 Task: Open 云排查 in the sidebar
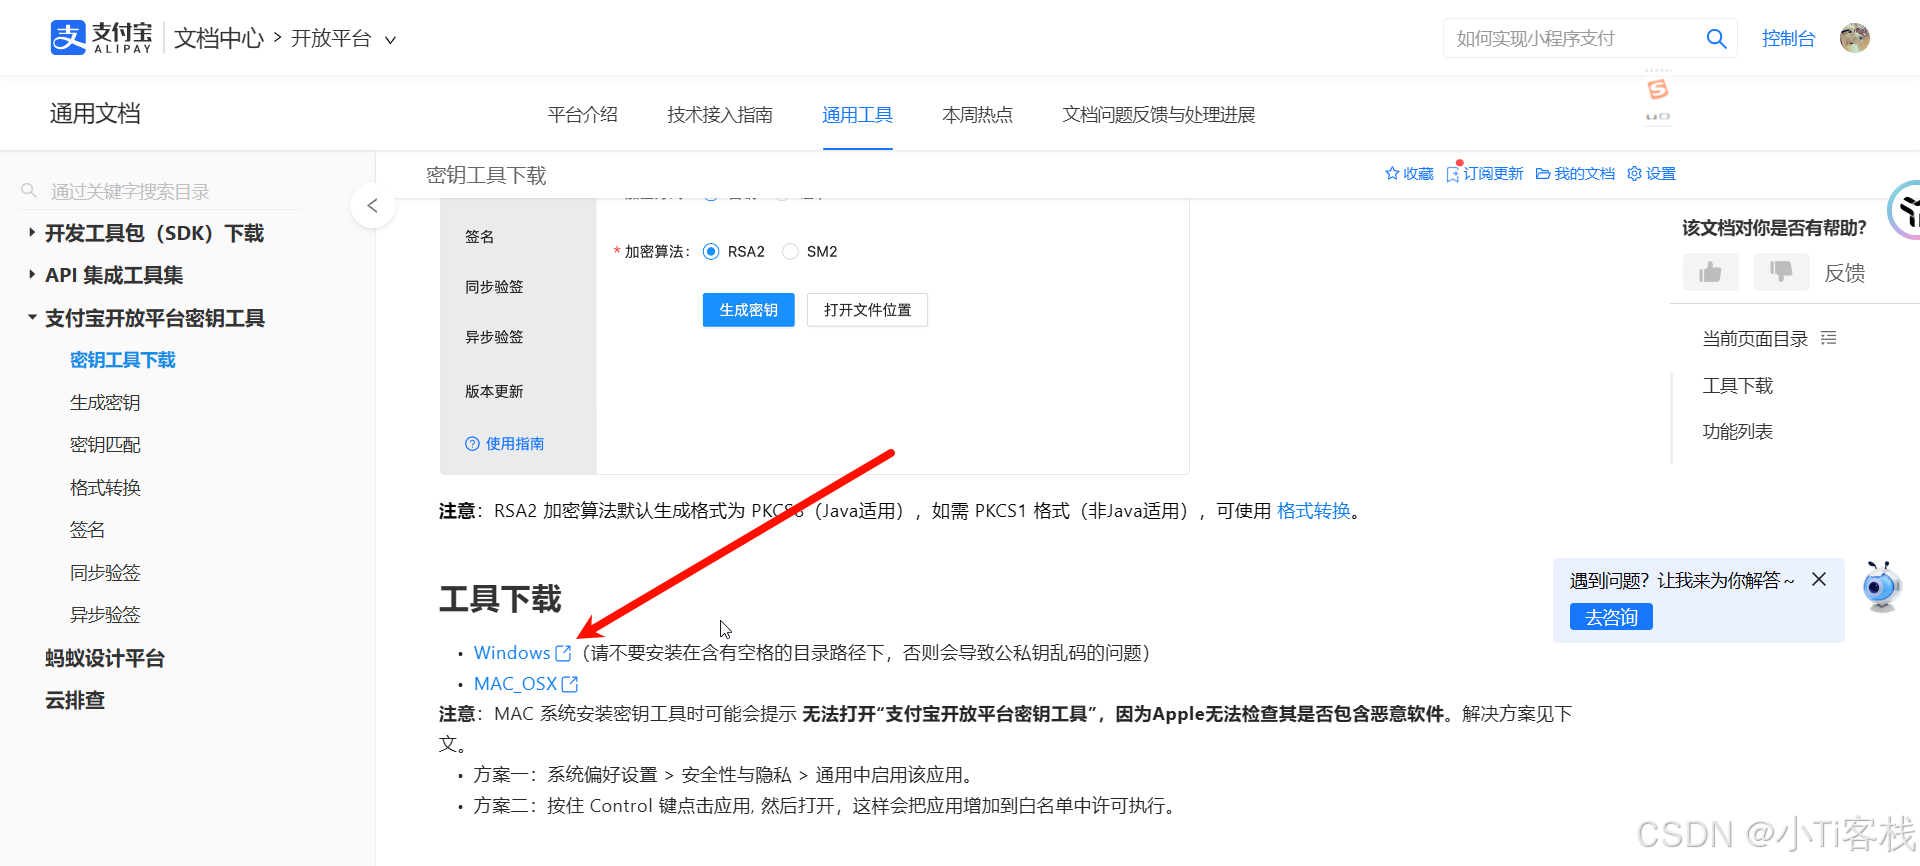(x=75, y=700)
